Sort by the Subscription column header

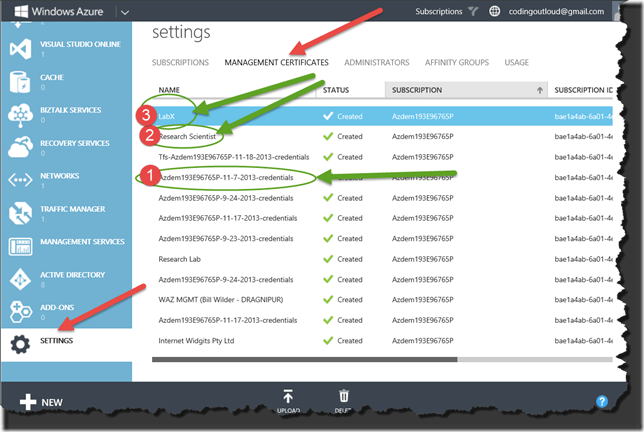click(x=468, y=90)
